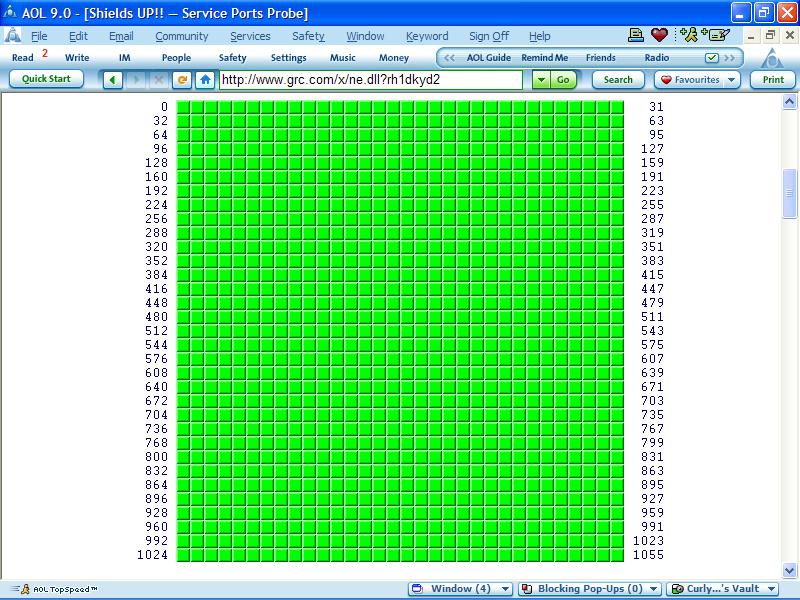Open the Safety menu

pos(308,36)
